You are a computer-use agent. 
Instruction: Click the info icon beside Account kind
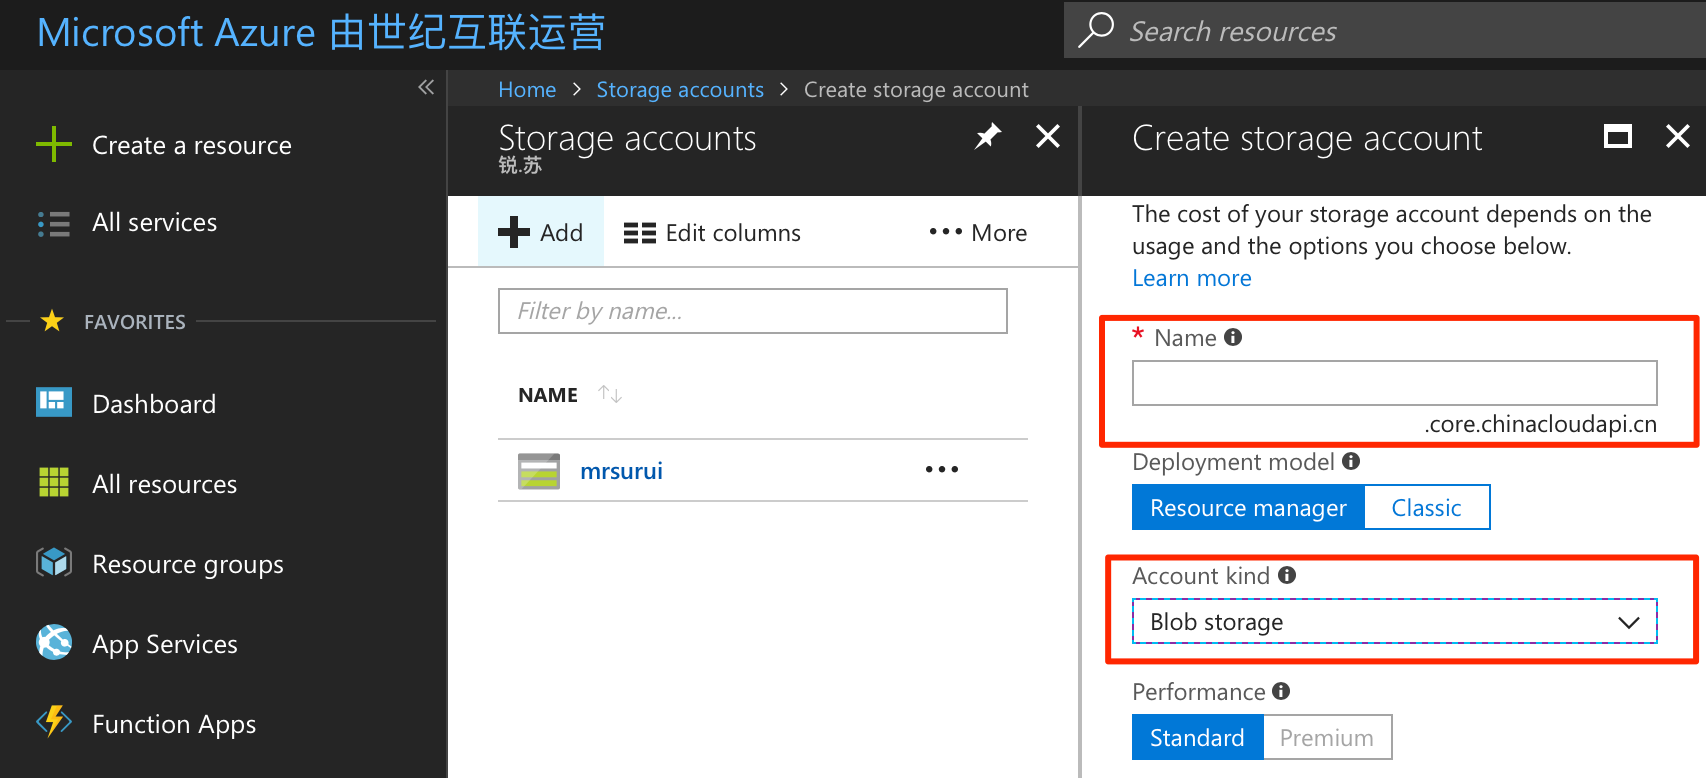click(1287, 575)
